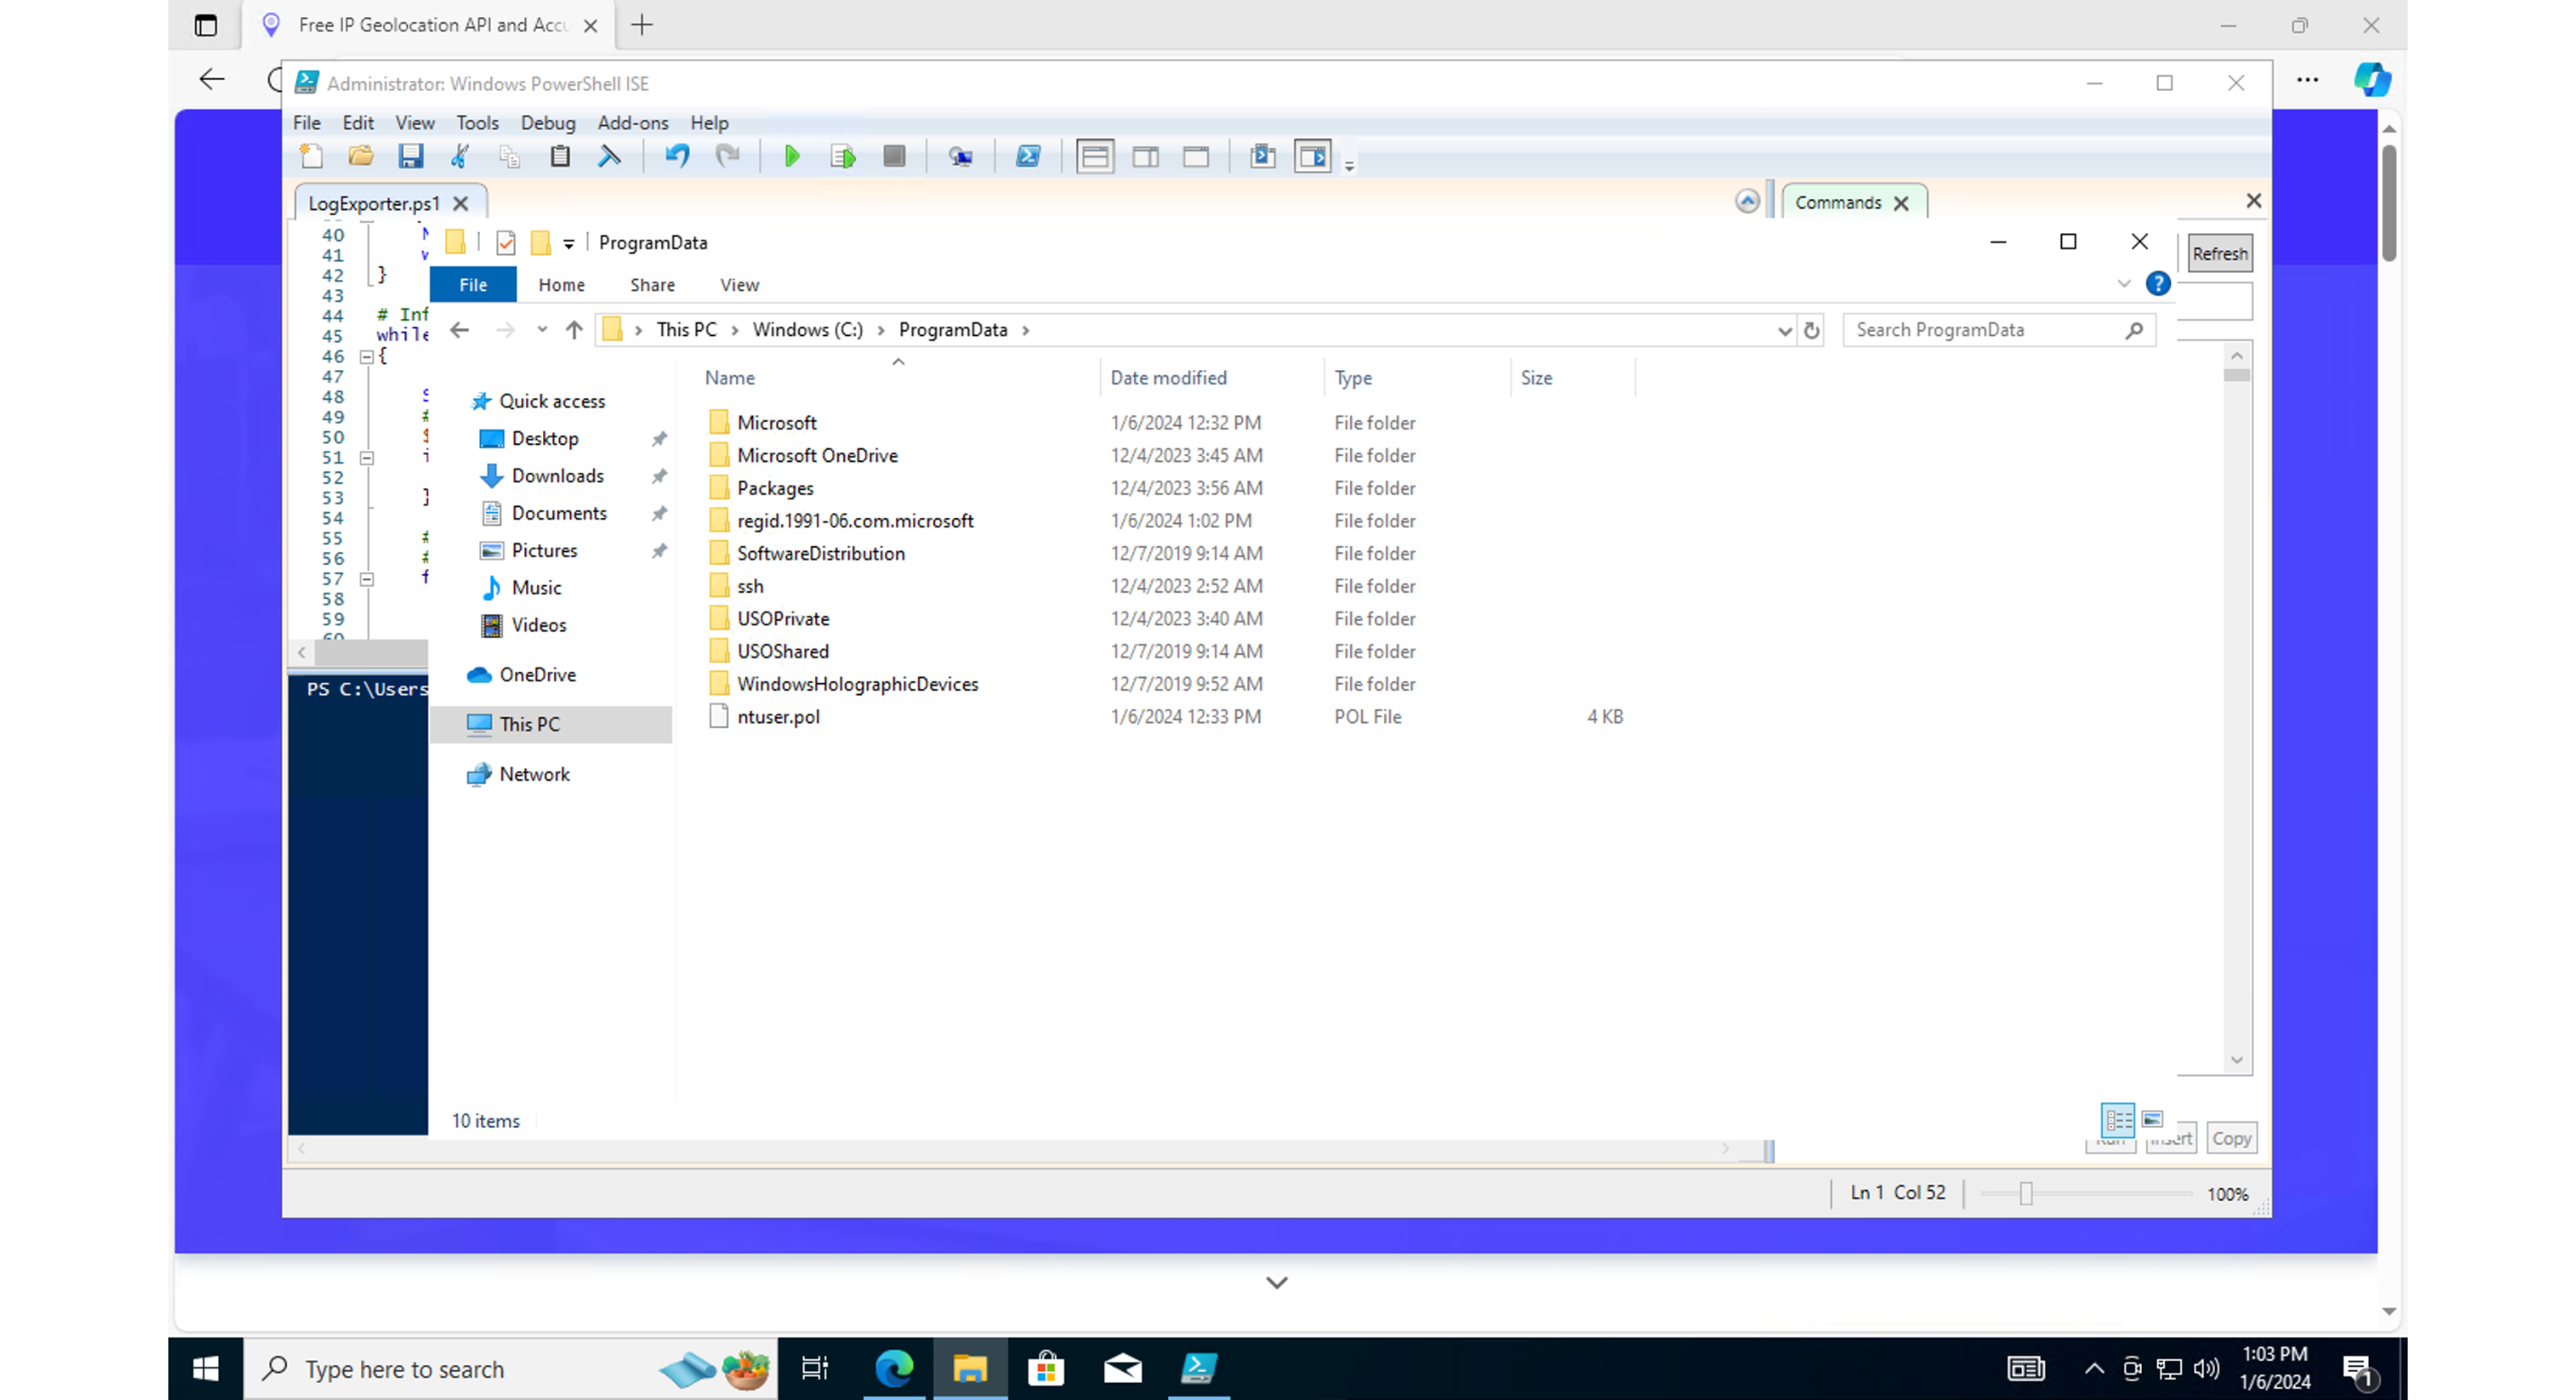Click Start PowerShell in separate window icon
Image resolution: width=2576 pixels, height=1400 pixels.
(1027, 156)
